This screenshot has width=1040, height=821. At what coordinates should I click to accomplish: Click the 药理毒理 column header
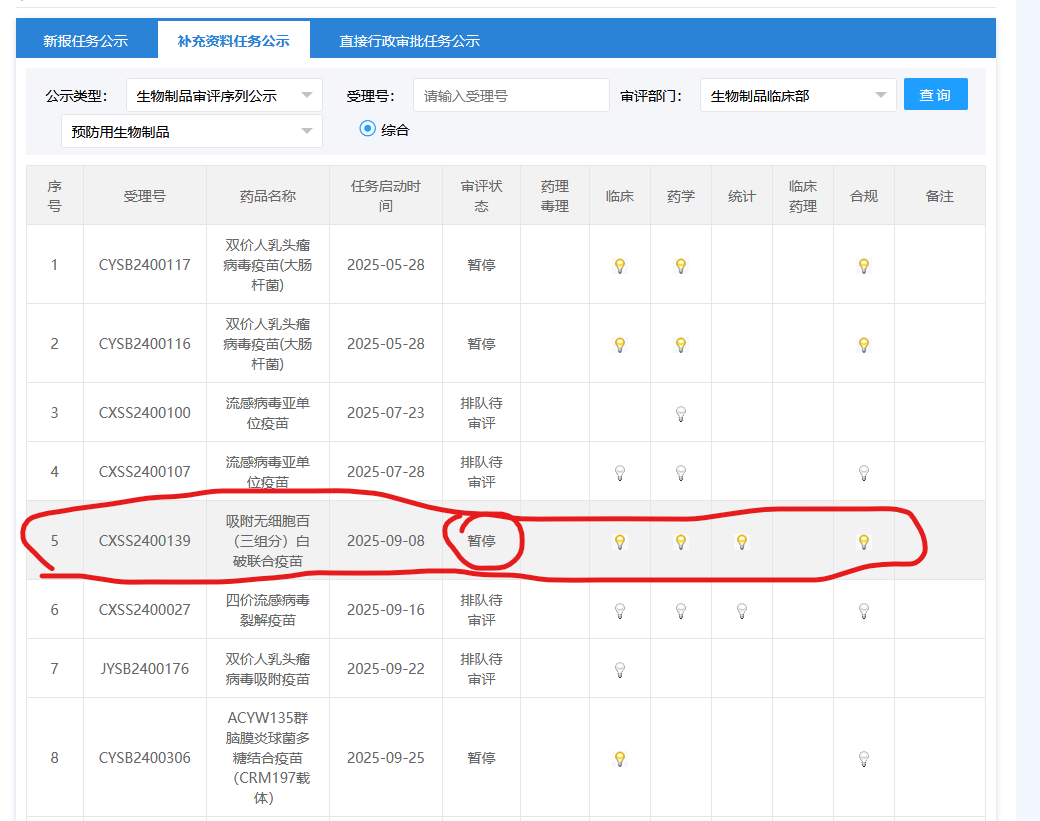click(x=554, y=196)
